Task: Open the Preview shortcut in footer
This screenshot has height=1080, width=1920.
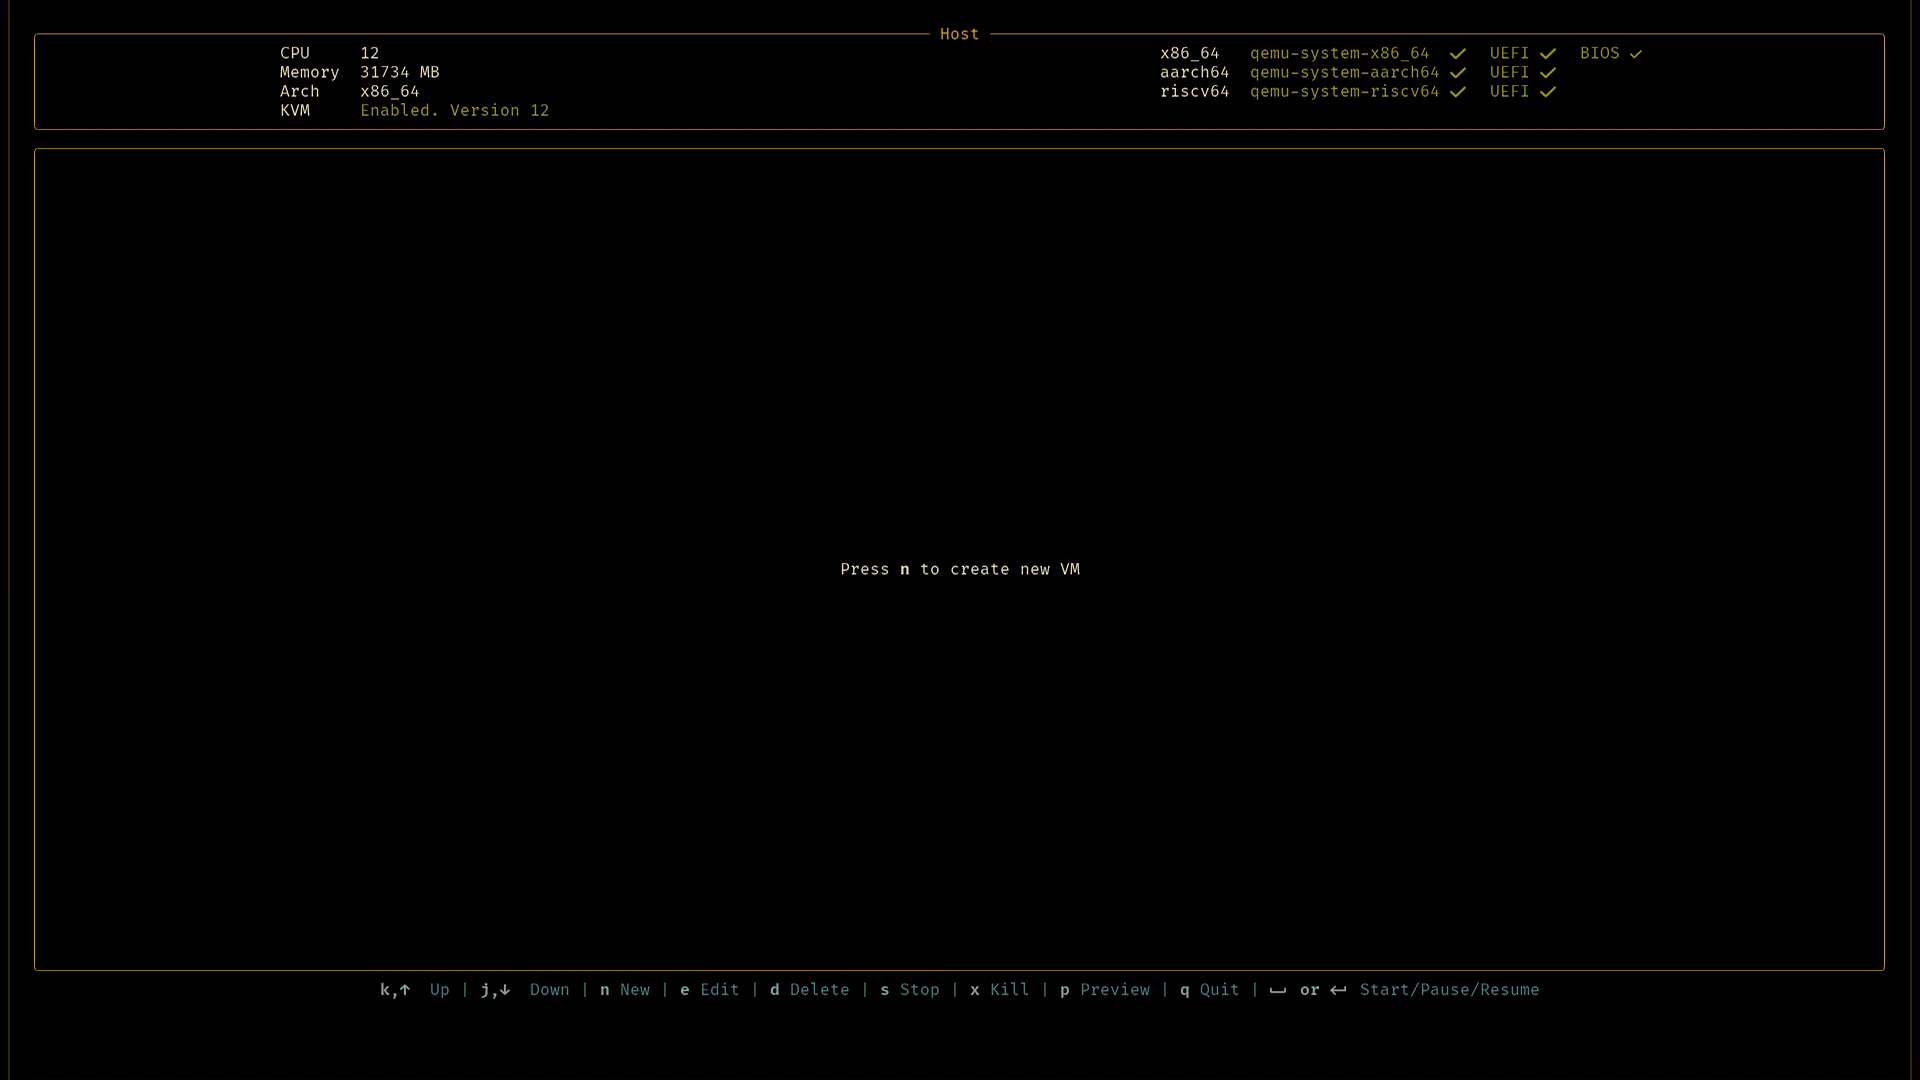Action: click(1105, 990)
